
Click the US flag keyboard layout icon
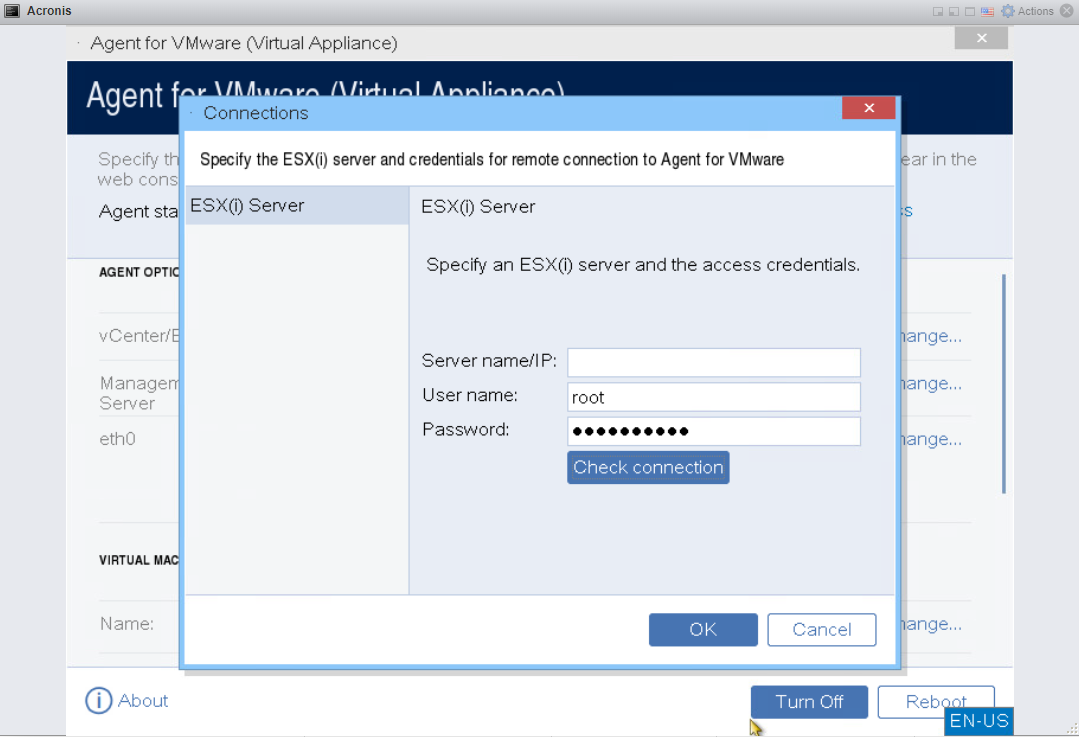987,11
